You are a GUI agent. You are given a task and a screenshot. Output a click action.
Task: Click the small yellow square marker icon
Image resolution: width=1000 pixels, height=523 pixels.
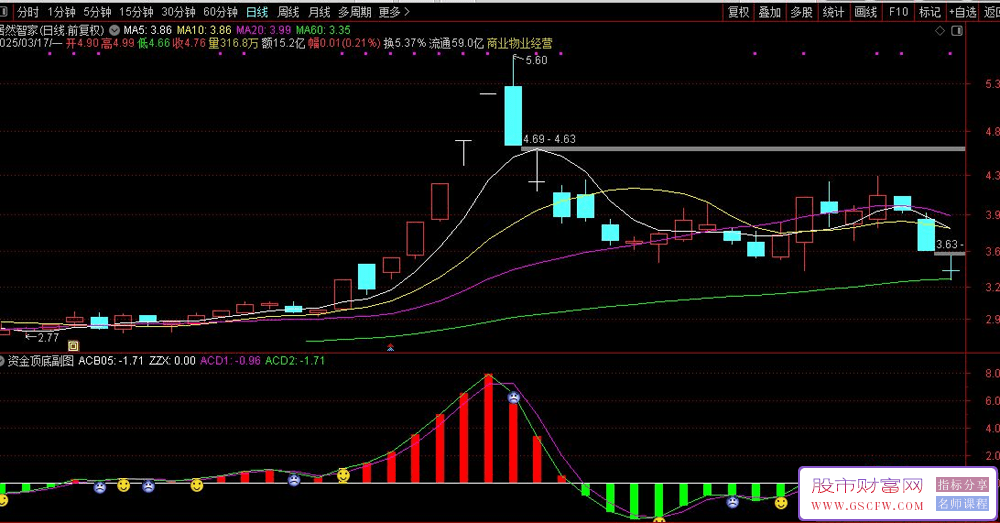click(73, 346)
